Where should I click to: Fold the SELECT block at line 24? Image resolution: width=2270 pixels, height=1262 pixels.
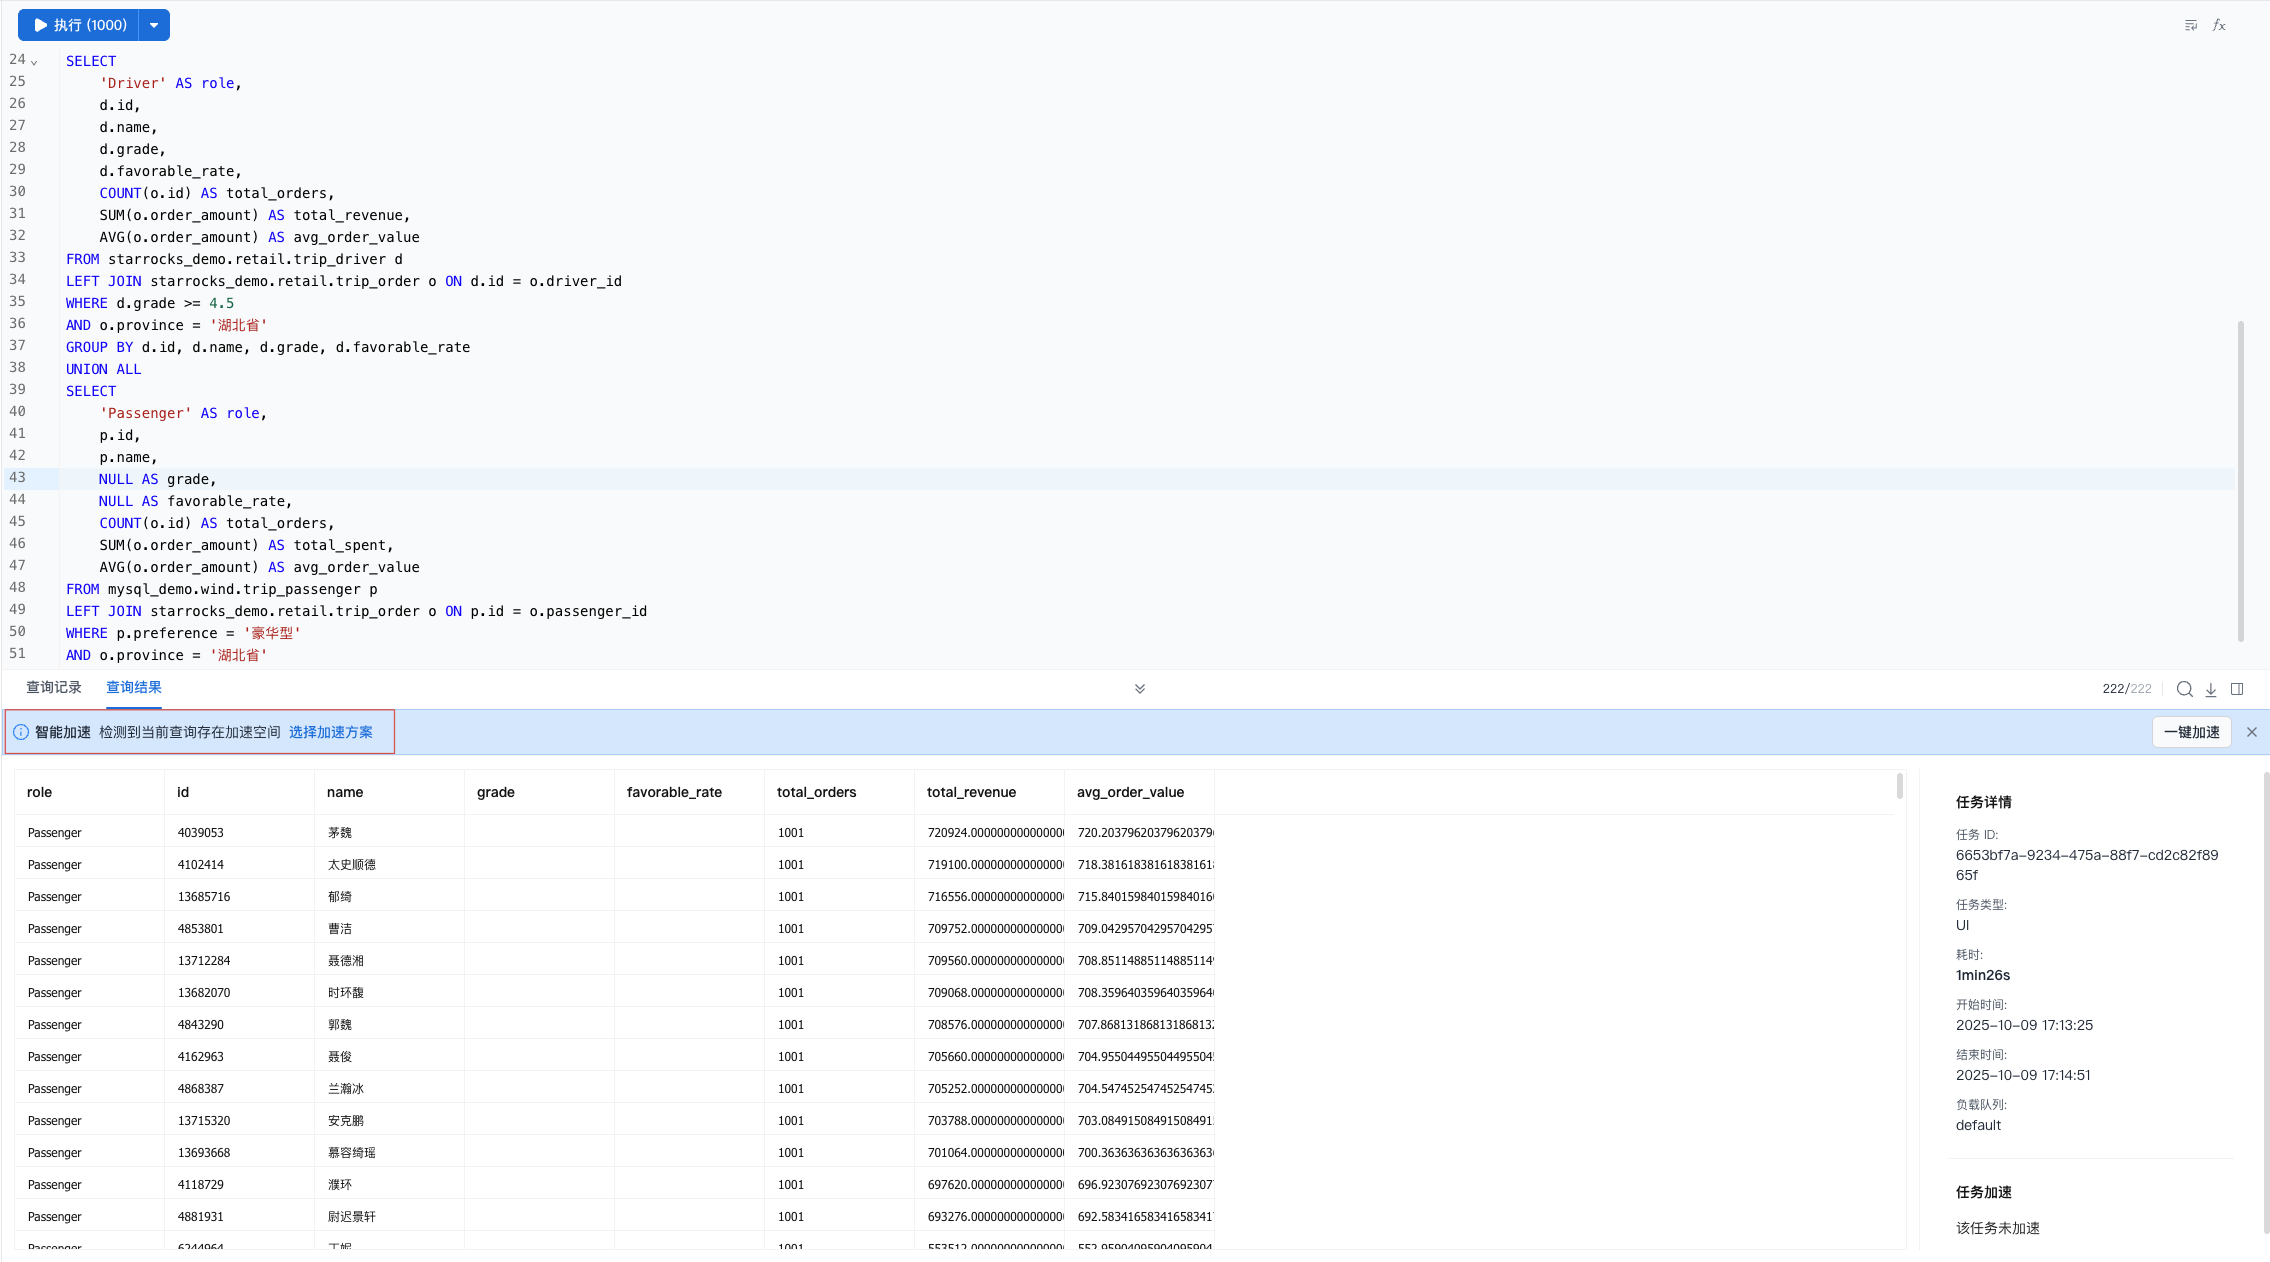(x=34, y=62)
